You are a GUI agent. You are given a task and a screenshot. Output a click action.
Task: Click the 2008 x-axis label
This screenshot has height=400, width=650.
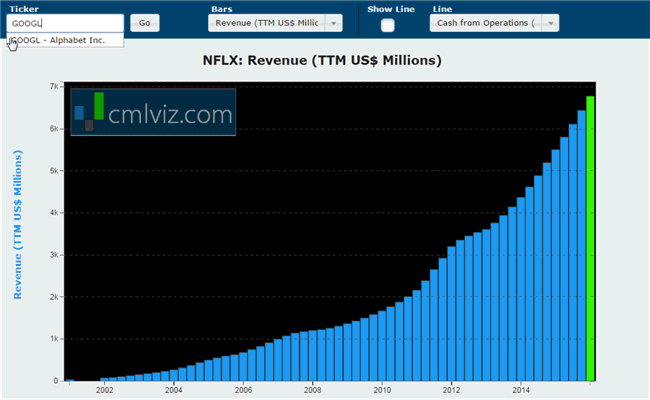coord(313,390)
